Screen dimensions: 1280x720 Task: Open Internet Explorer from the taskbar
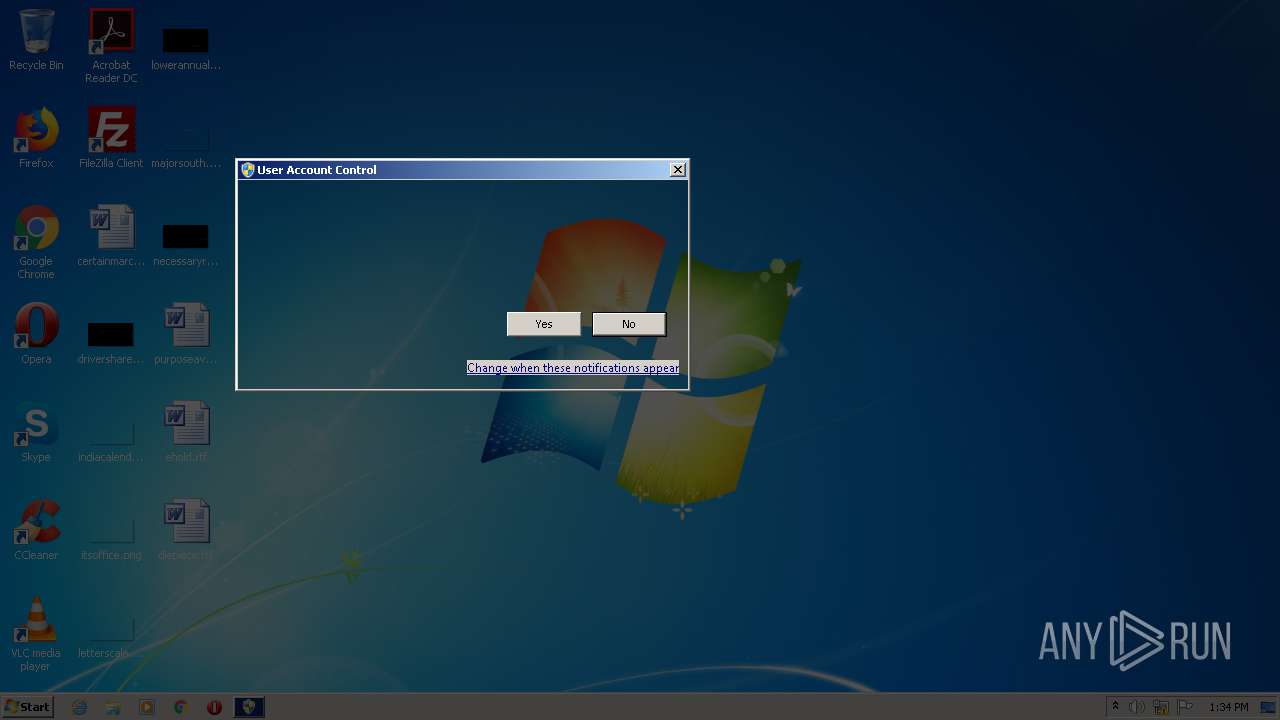pos(80,707)
